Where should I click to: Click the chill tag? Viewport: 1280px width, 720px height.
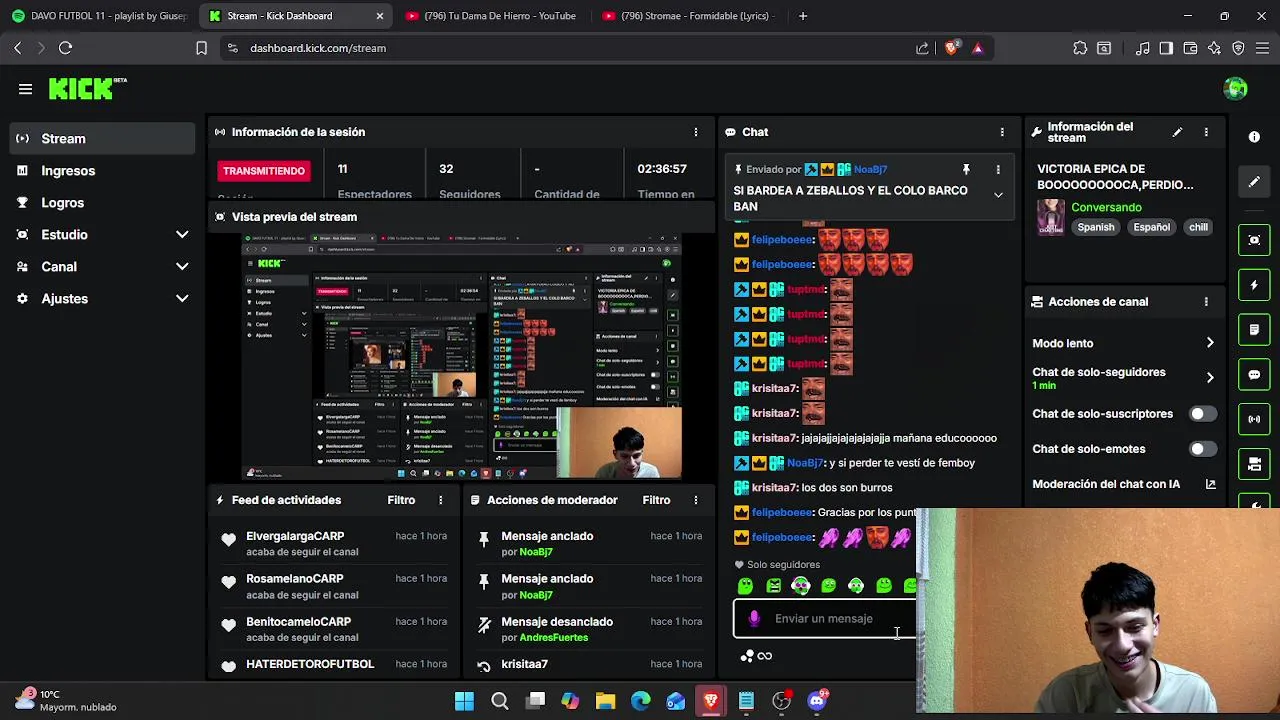point(1198,227)
